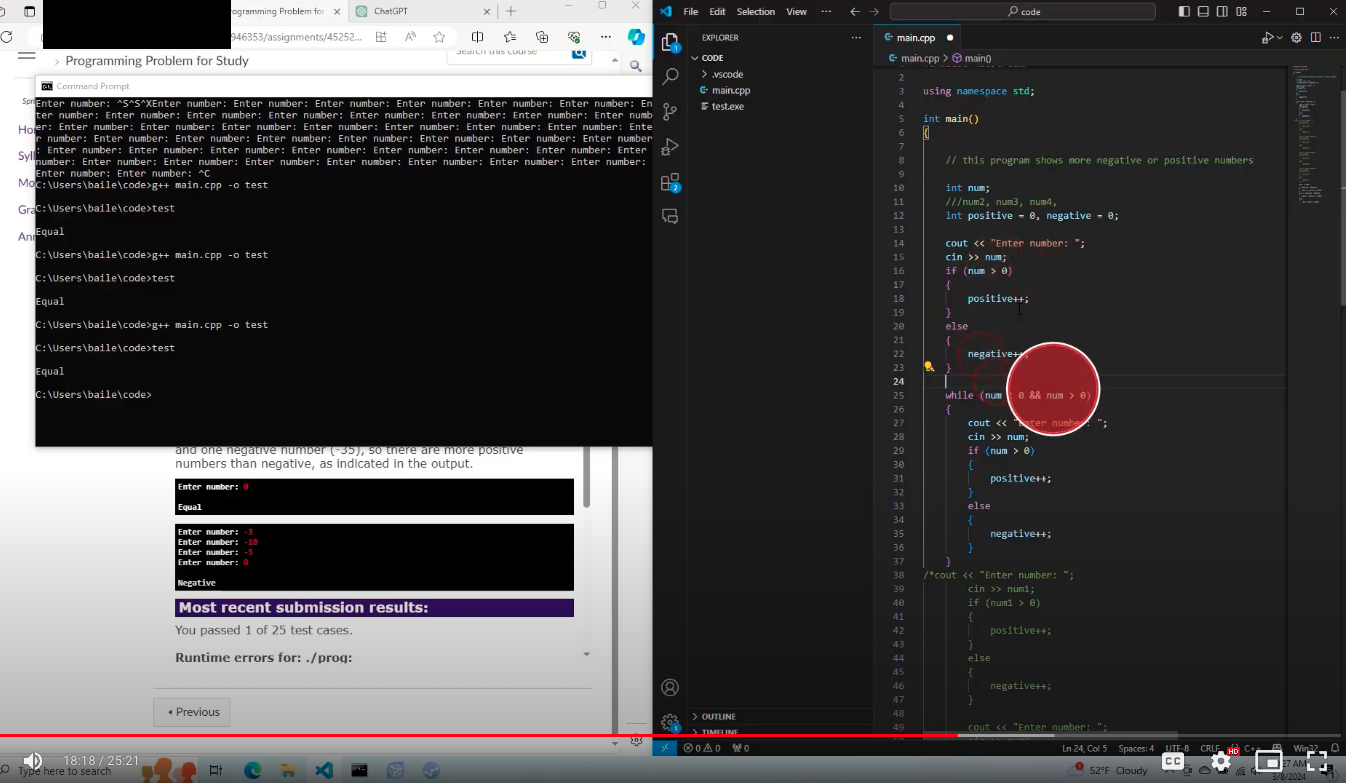The width and height of the screenshot is (1346, 783).
Task: Toggle YouTube closed captions
Action: click(x=1173, y=761)
